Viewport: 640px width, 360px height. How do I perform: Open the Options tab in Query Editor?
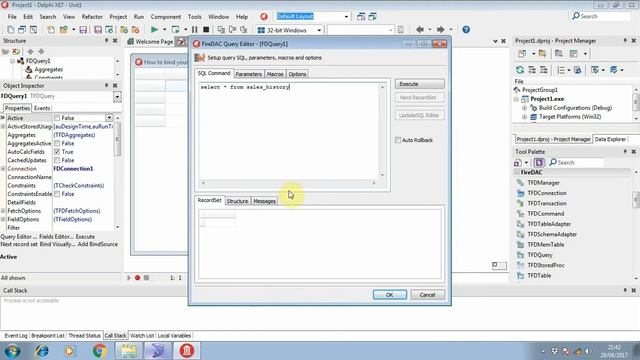click(x=297, y=74)
